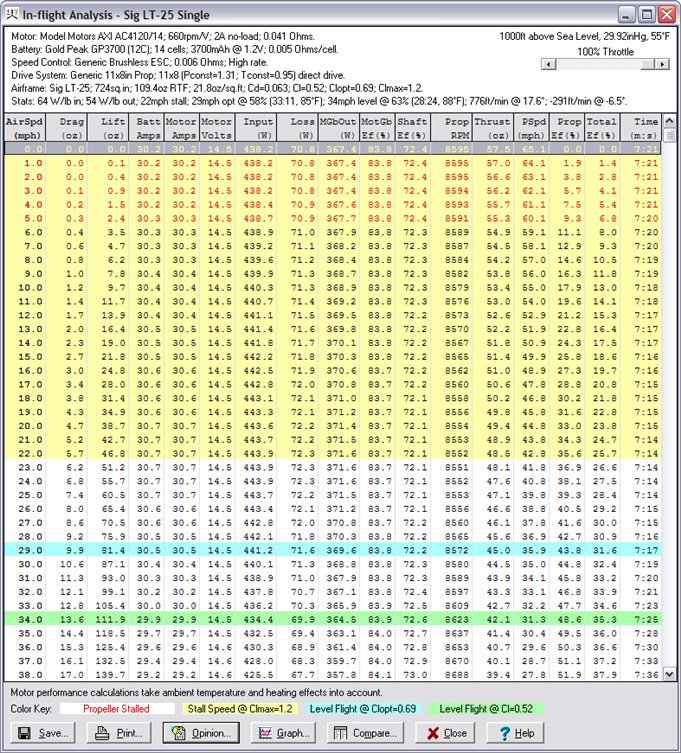Click prop RPM value 8623
681x753 pixels.
456,619
